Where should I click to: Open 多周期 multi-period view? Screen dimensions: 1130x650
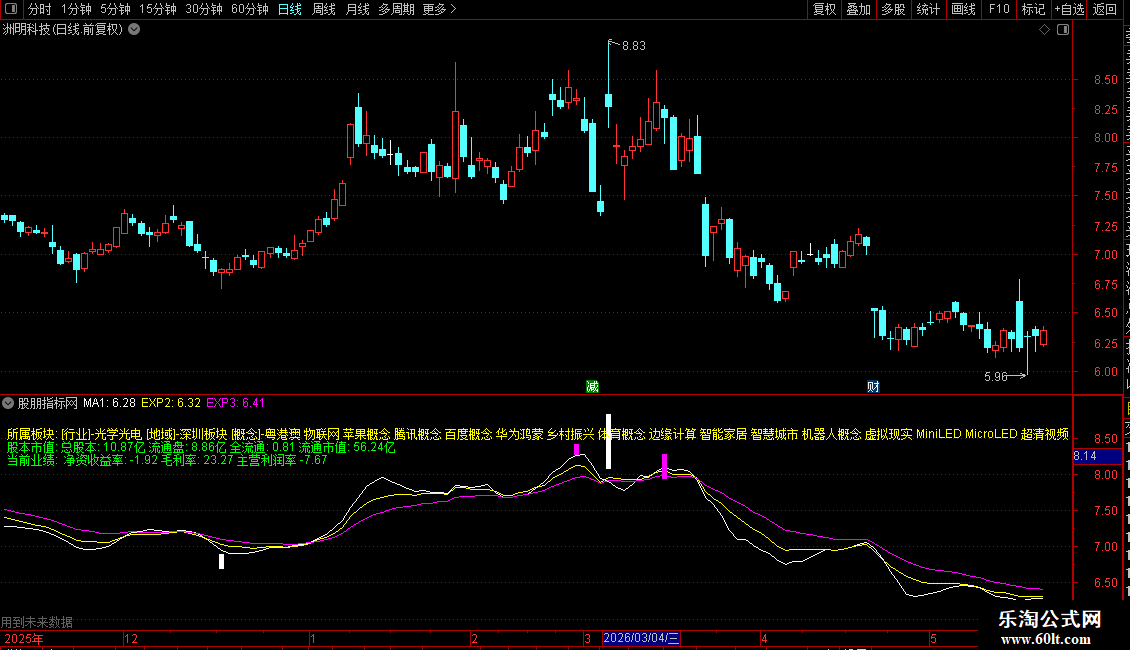pyautogui.click(x=396, y=9)
